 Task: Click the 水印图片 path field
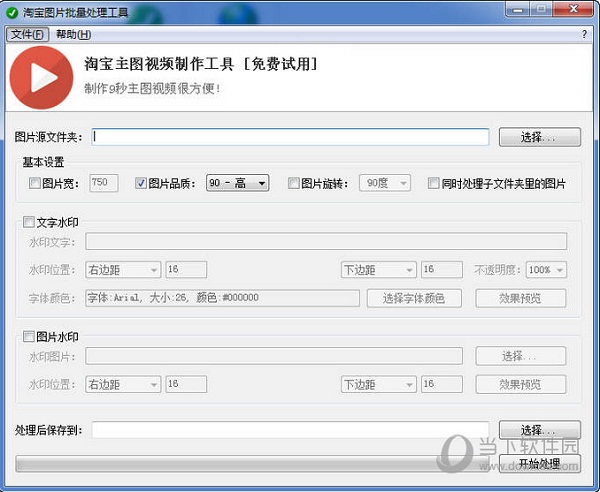coord(274,356)
